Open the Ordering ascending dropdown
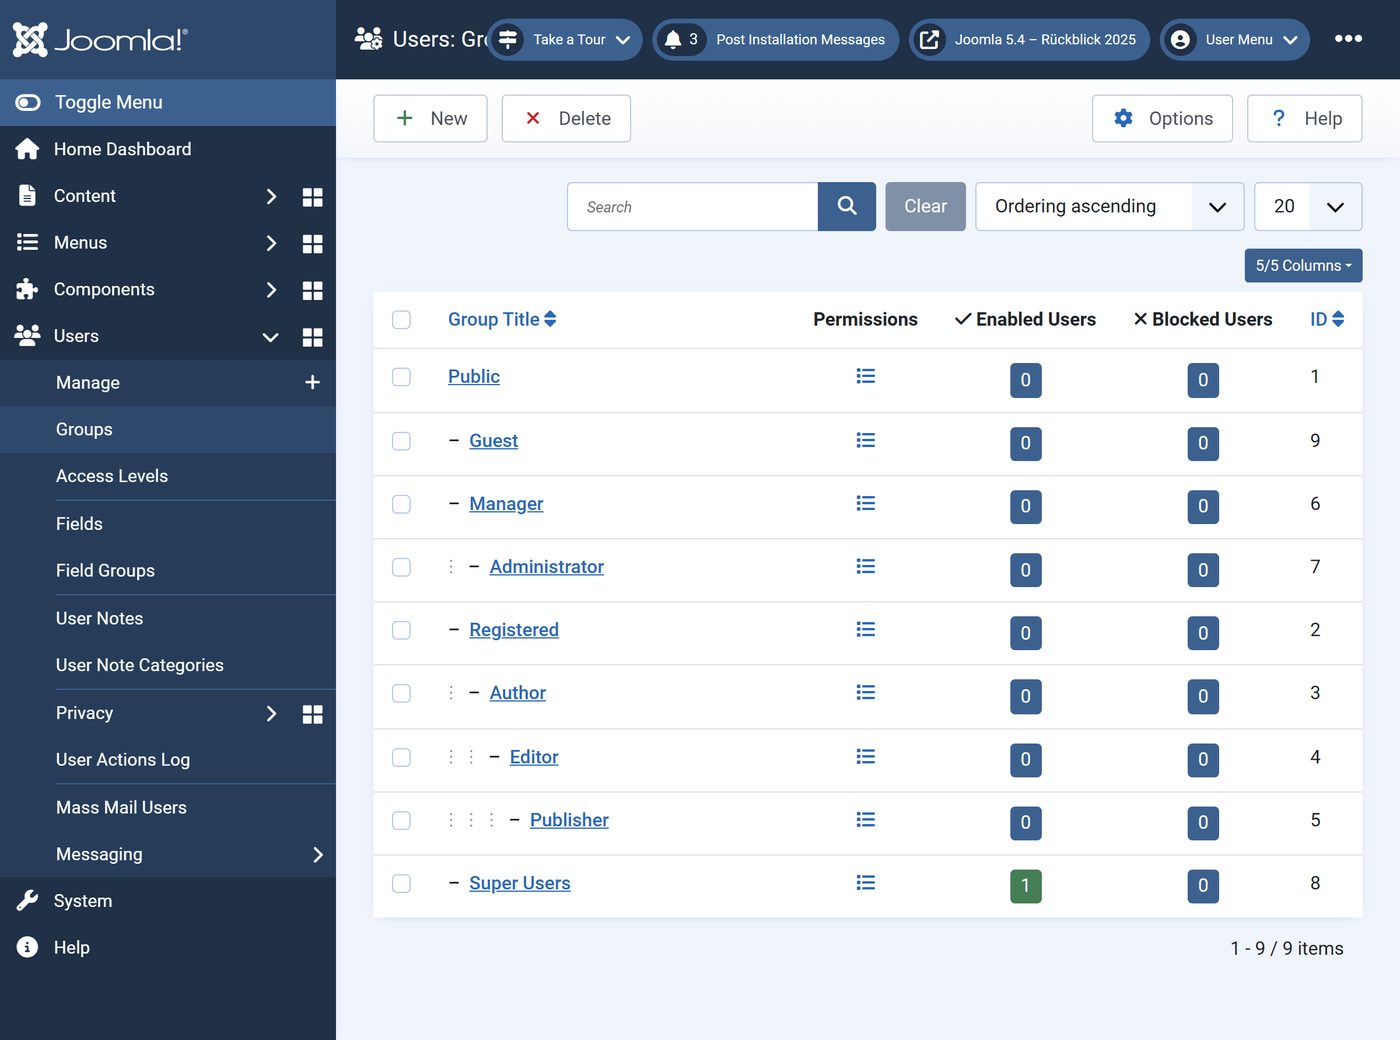 [x=1110, y=206]
